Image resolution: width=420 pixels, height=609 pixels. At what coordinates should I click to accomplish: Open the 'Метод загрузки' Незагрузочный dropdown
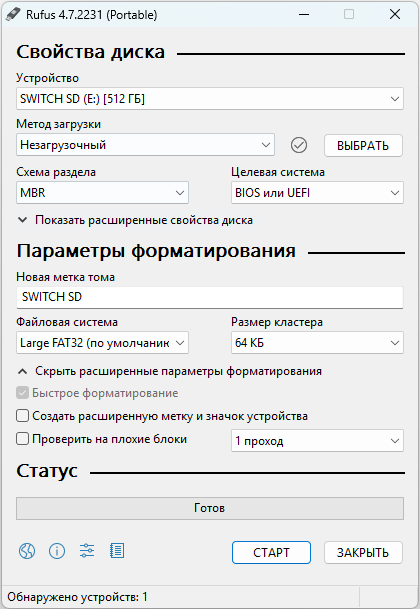(145, 145)
